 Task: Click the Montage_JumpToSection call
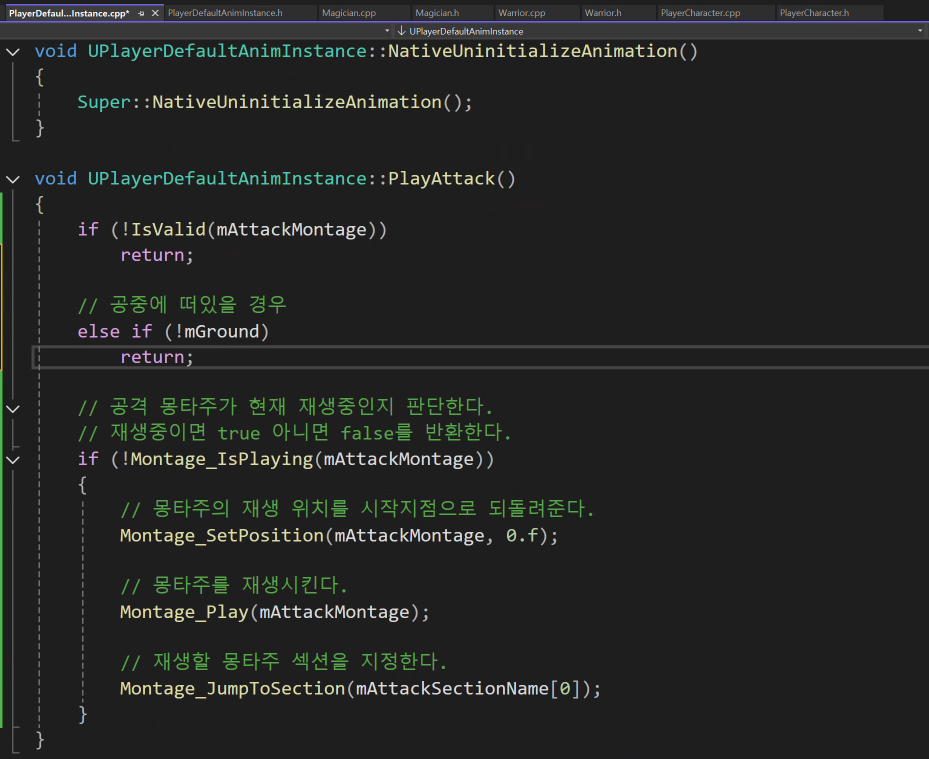[x=232, y=688]
